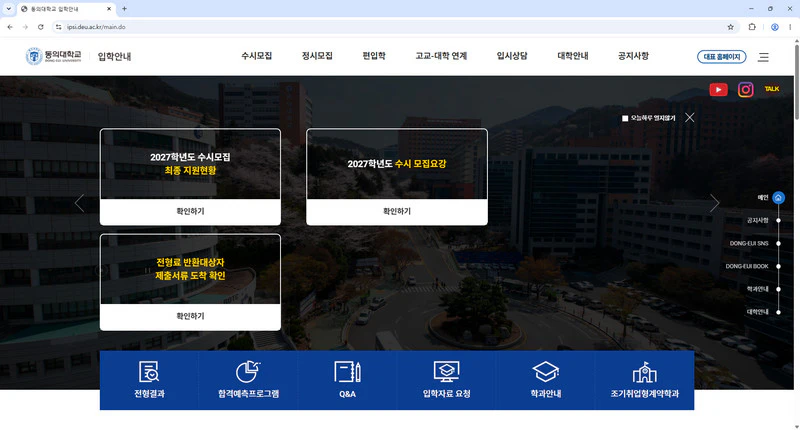Open the browser extensions icon

[x=752, y=27]
